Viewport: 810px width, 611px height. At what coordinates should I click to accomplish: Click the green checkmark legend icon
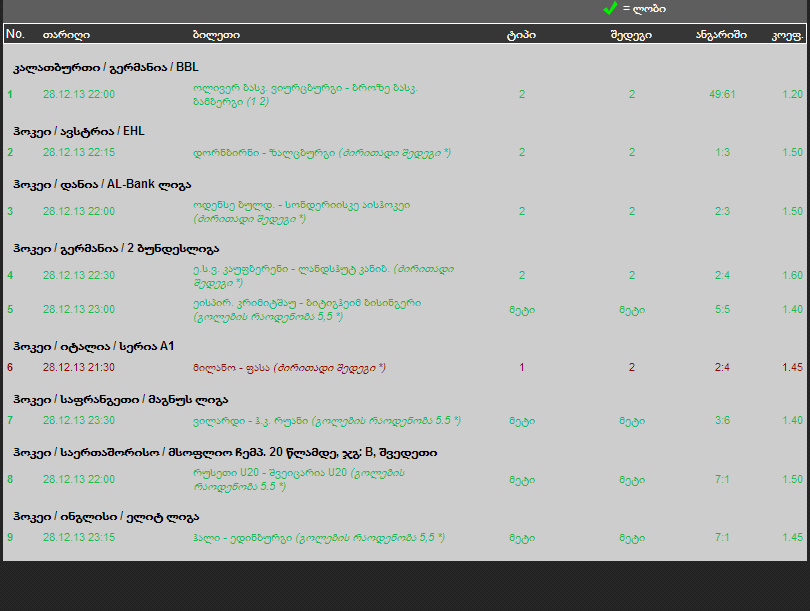[x=610, y=8]
